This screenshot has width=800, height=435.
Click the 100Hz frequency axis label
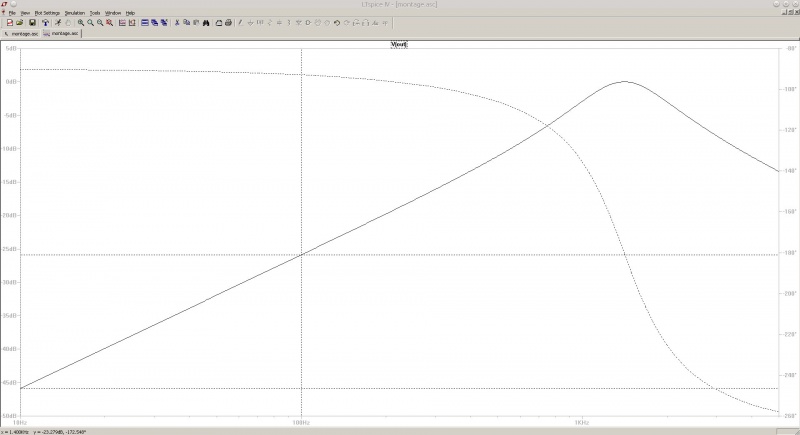pyautogui.click(x=302, y=423)
